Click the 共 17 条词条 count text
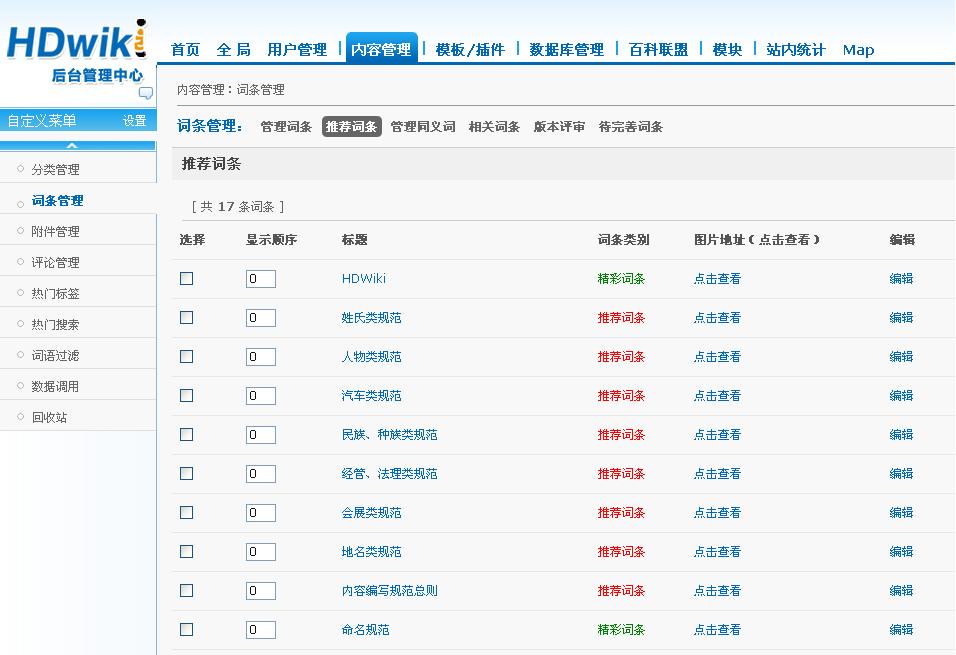Image resolution: width=956 pixels, height=655 pixels. click(x=238, y=207)
